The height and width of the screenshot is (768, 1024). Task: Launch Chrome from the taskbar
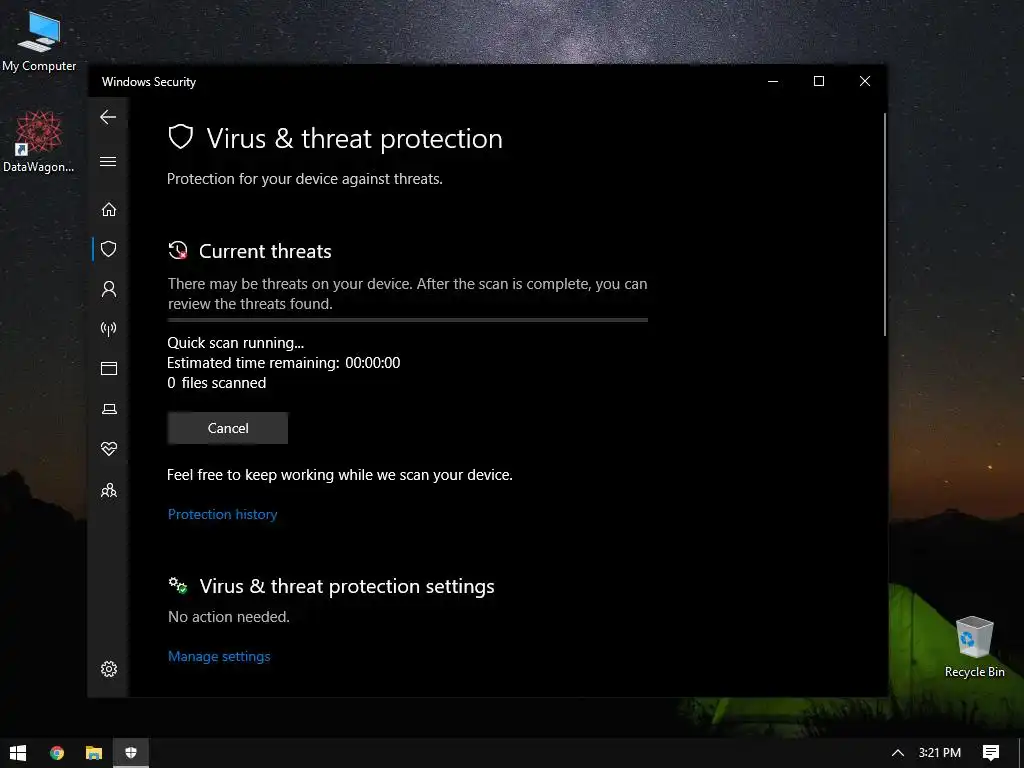point(57,753)
